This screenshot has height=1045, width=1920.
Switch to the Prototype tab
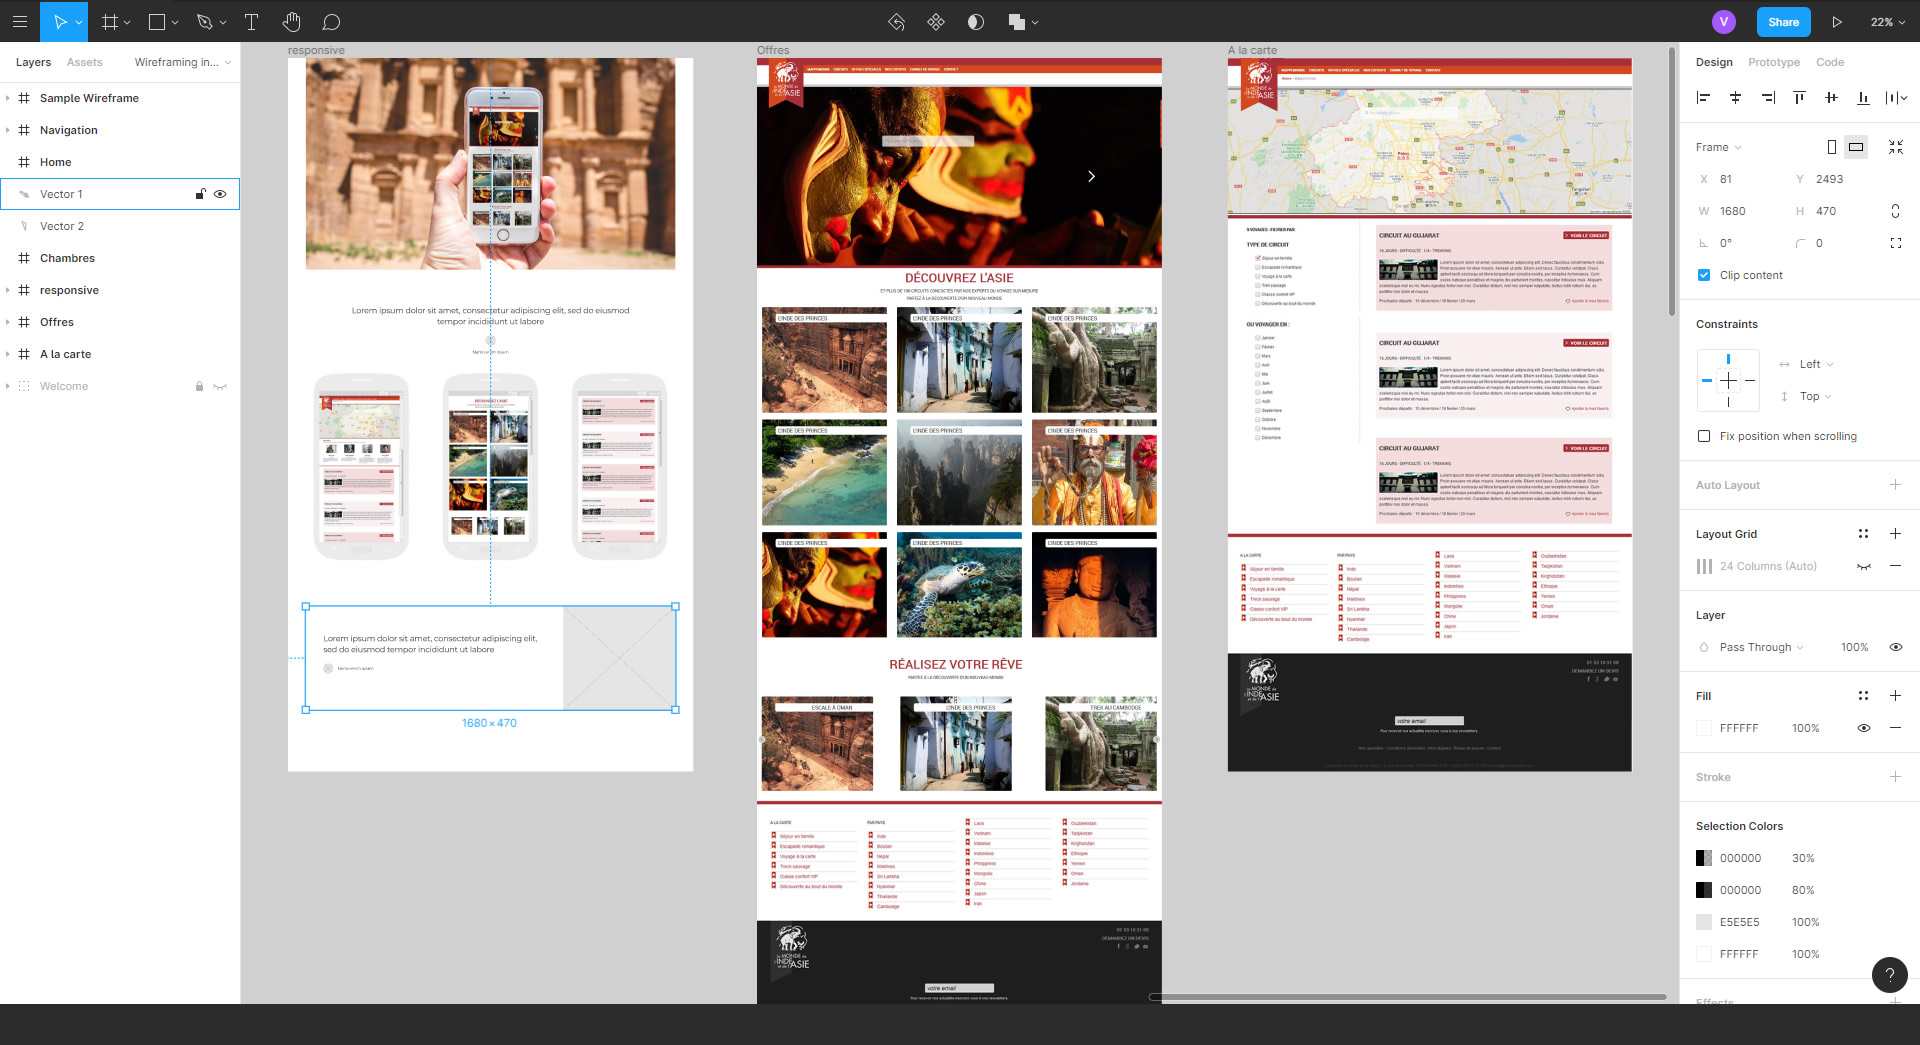pos(1773,62)
